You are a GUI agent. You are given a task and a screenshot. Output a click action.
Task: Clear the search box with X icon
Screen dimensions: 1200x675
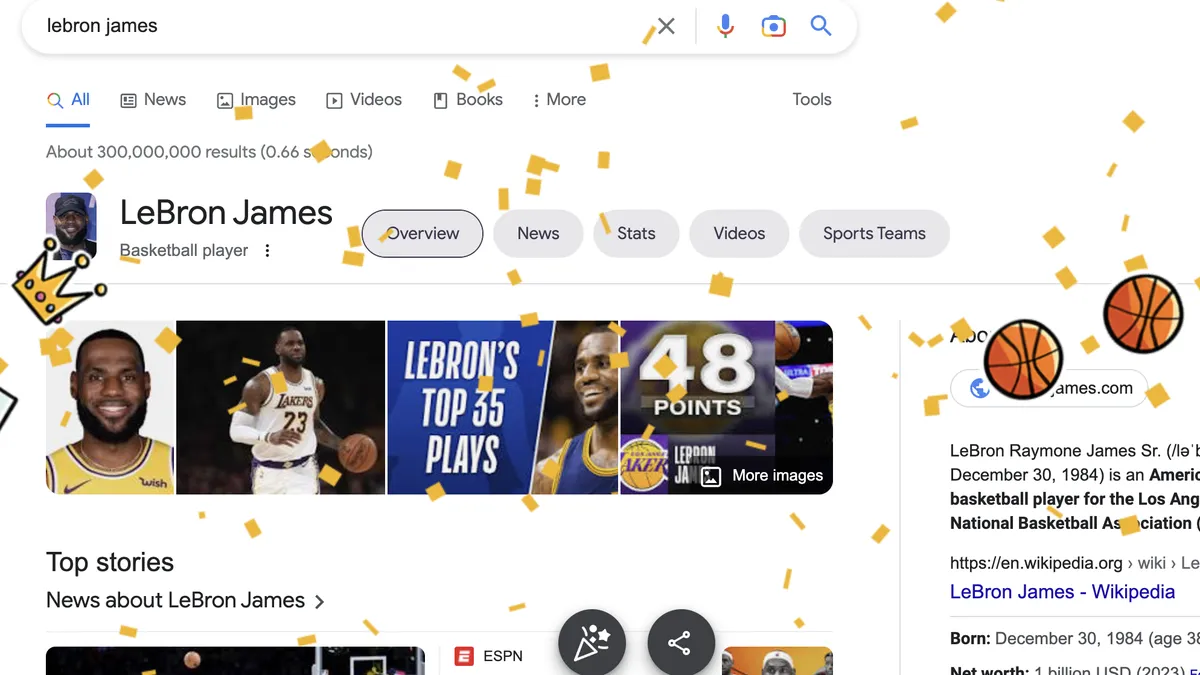pyautogui.click(x=666, y=26)
